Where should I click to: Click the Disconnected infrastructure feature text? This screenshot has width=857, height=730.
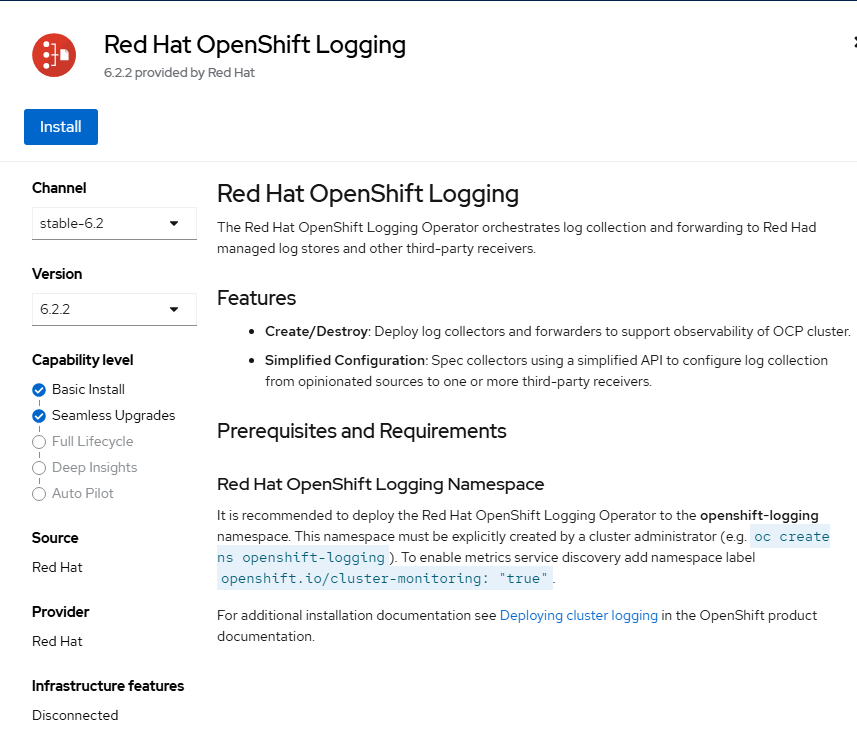[x=75, y=715]
